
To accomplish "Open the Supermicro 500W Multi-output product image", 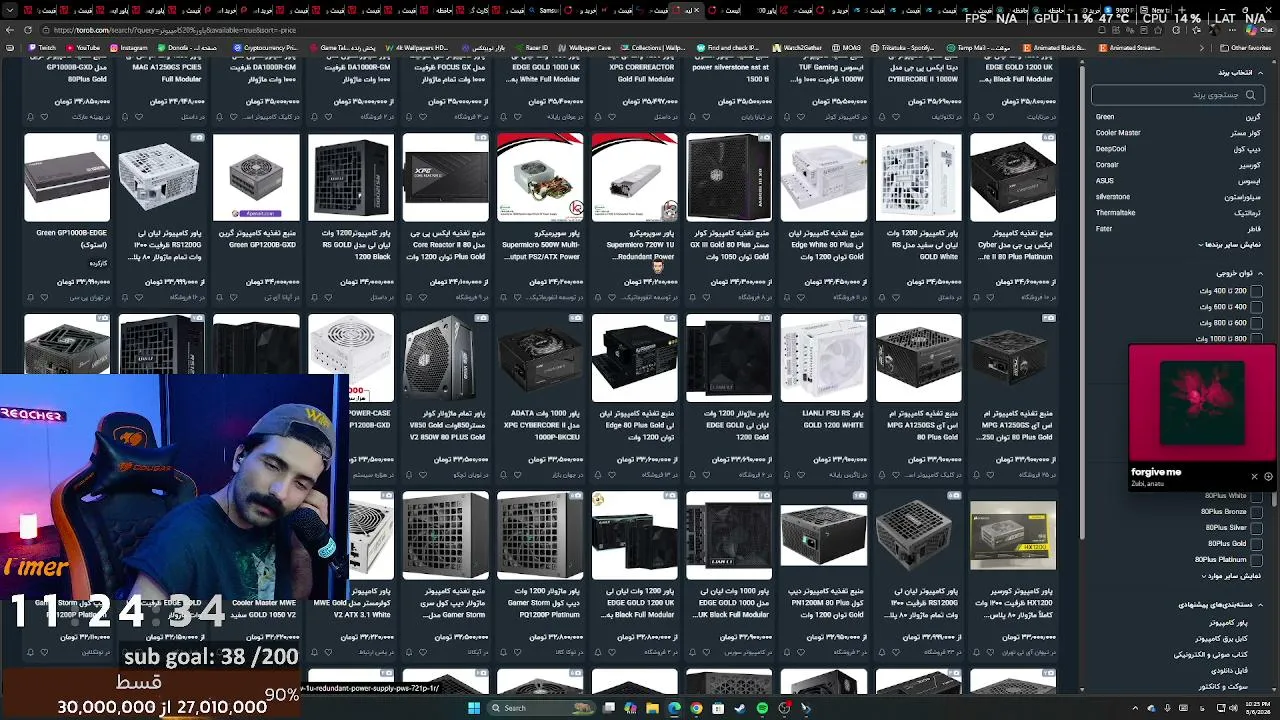I will pos(540,177).
